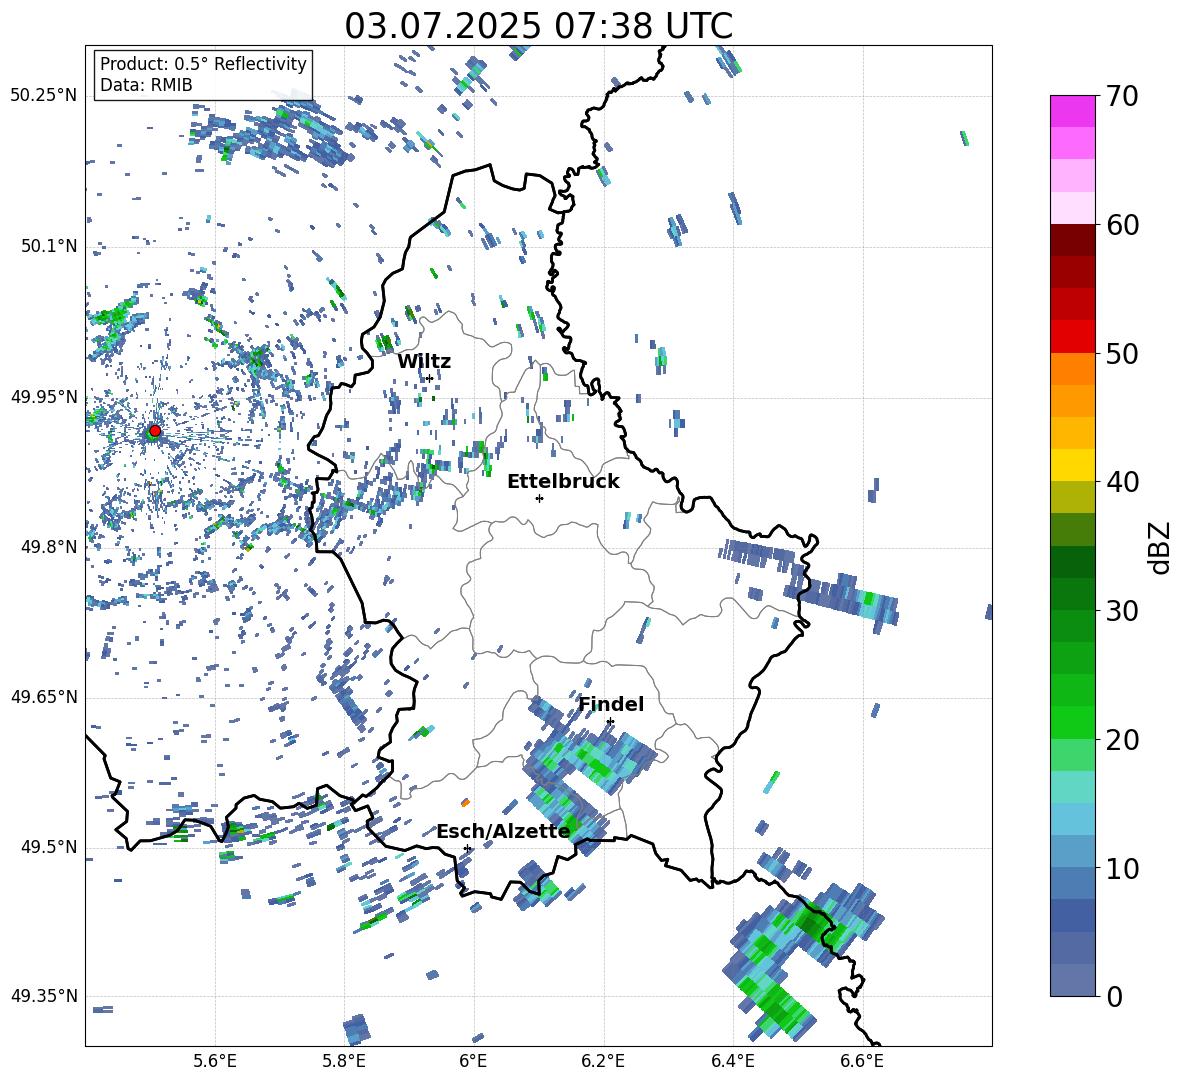Click the blue 10 dBZ colorbar segment
Viewport: 1184px width, 1081px height.
tap(1072, 852)
